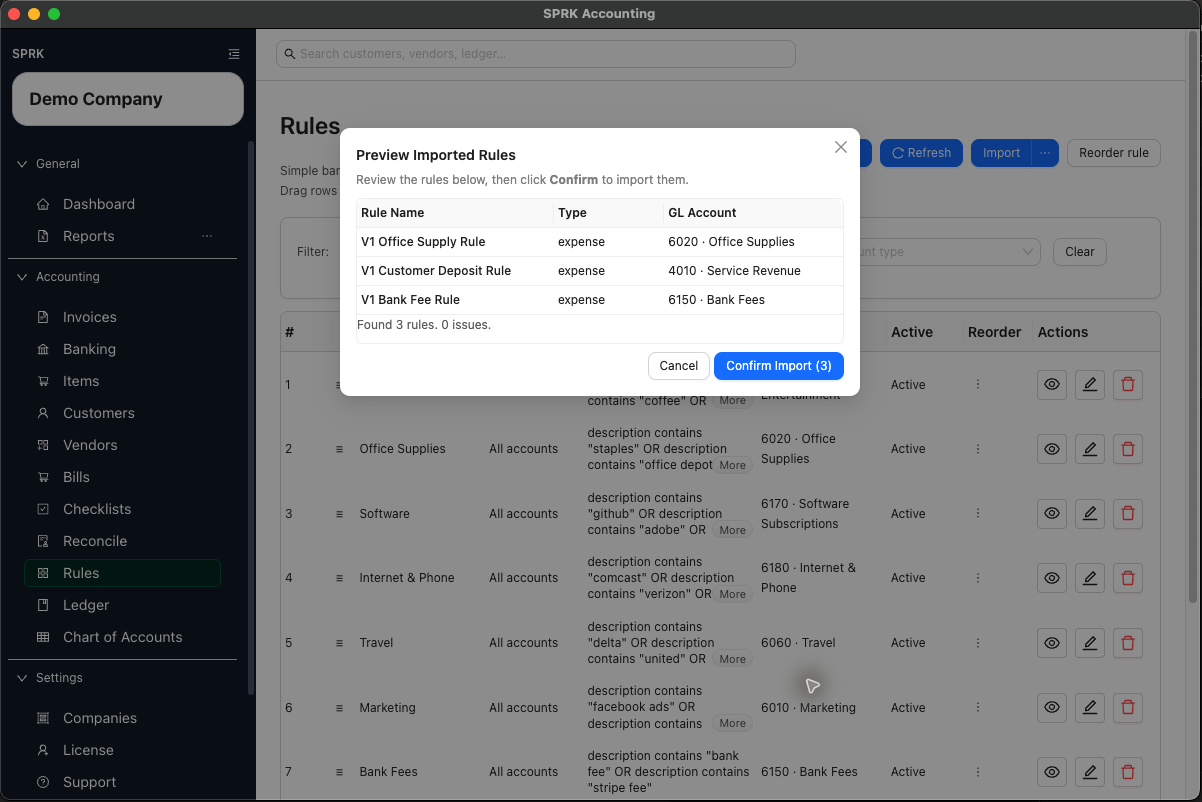The image size is (1202, 802).
Task: Edit rule 1 with the pencil icon
Action: (1090, 385)
